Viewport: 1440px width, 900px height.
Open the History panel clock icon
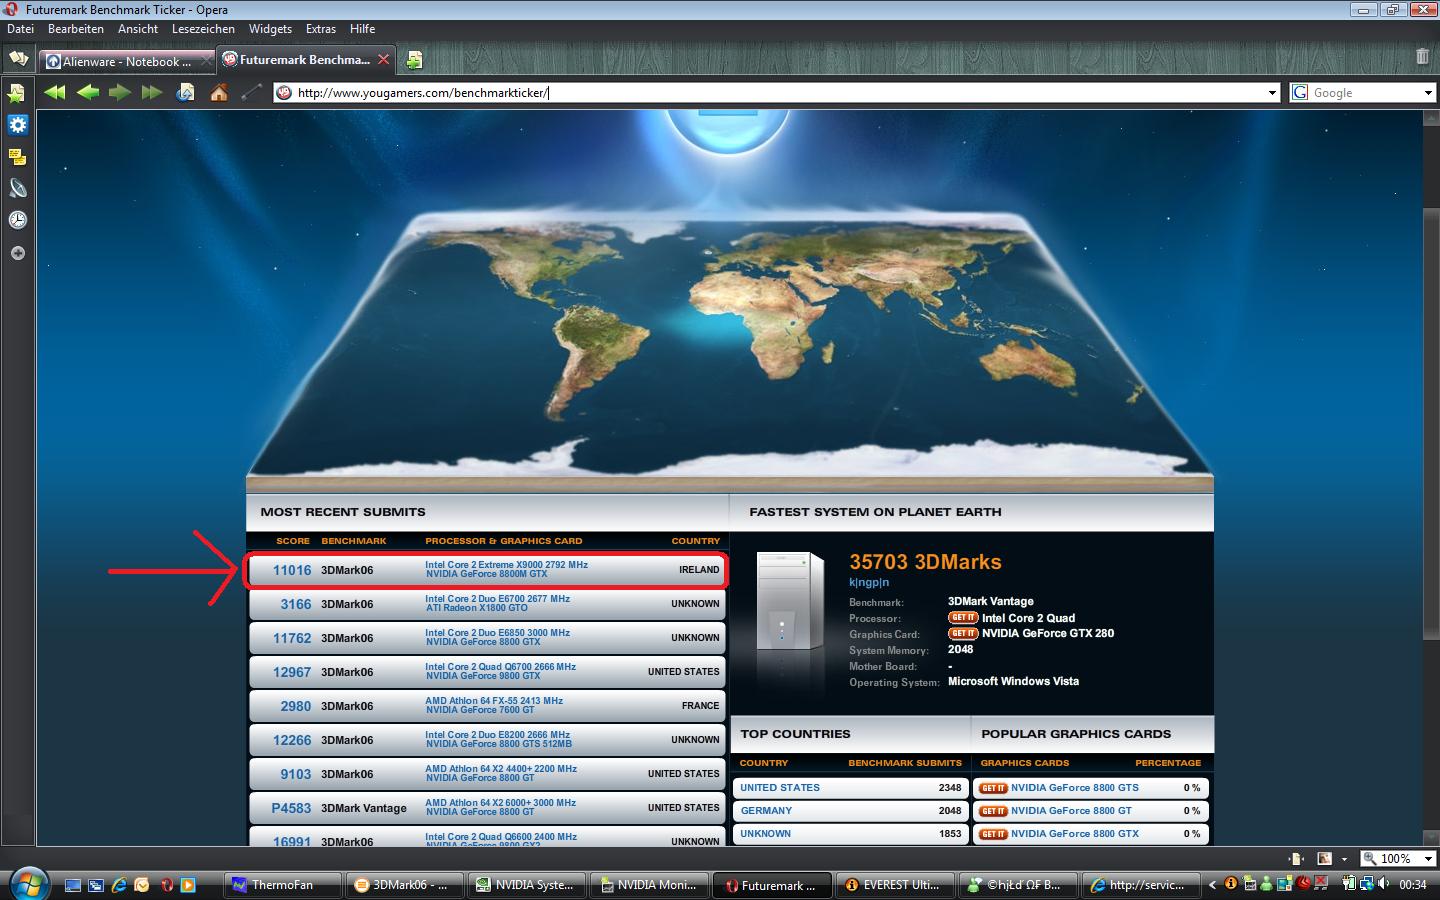17,220
